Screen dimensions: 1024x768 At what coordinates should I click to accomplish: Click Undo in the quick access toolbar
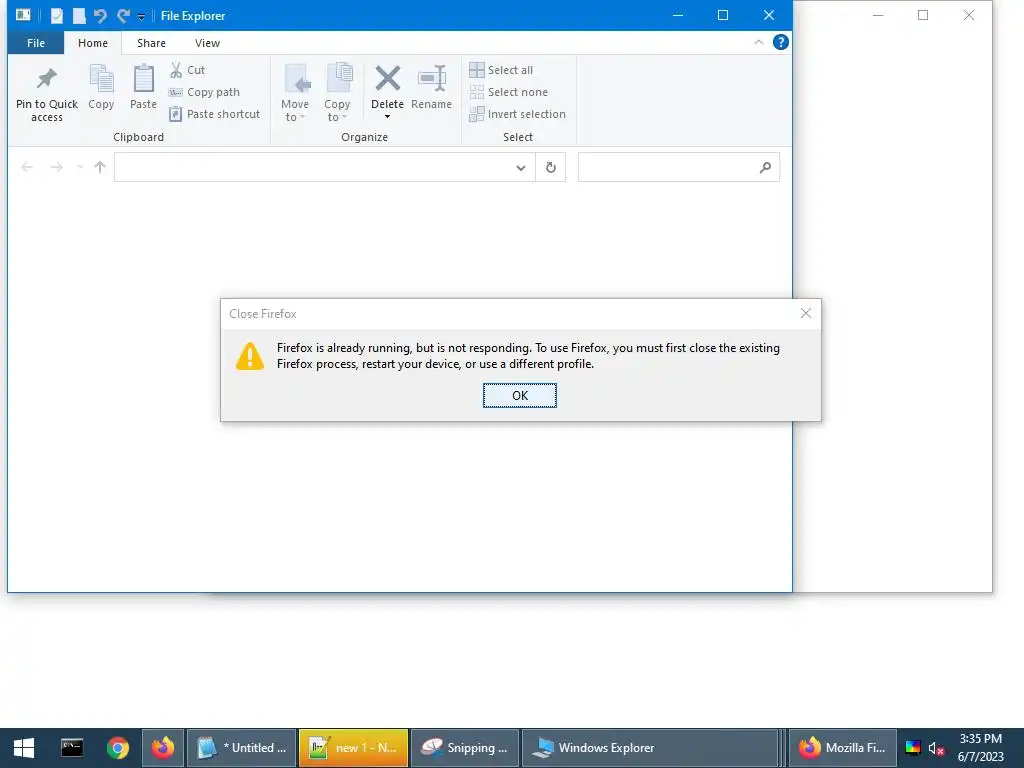tap(101, 16)
